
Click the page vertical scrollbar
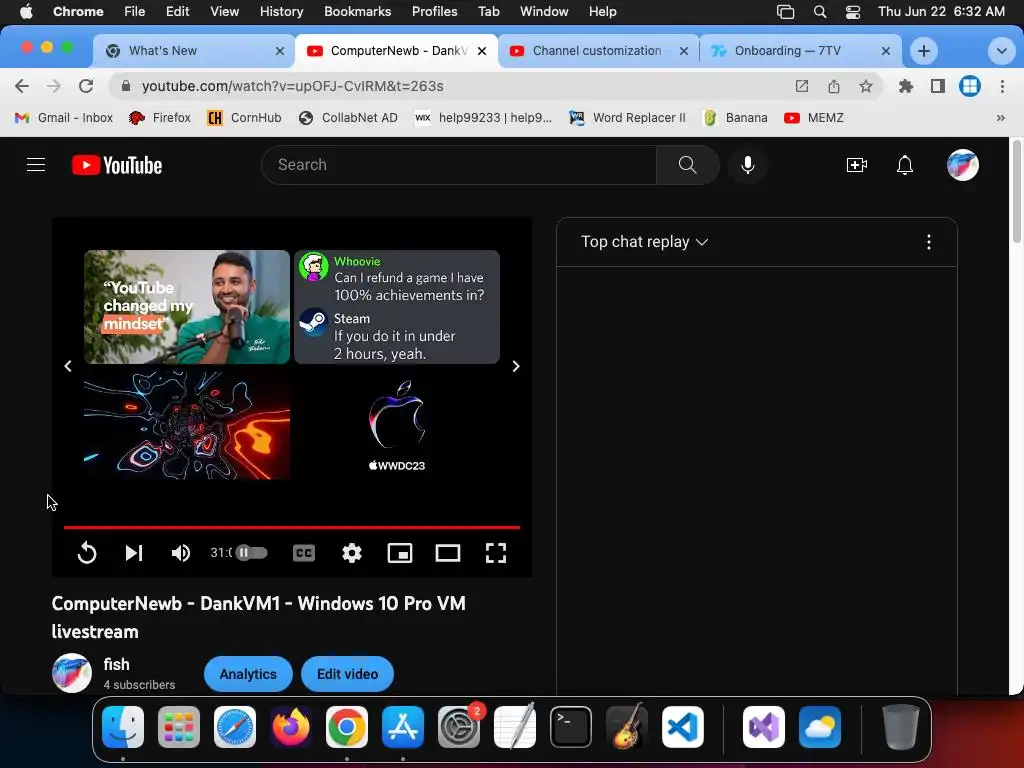[1016, 193]
